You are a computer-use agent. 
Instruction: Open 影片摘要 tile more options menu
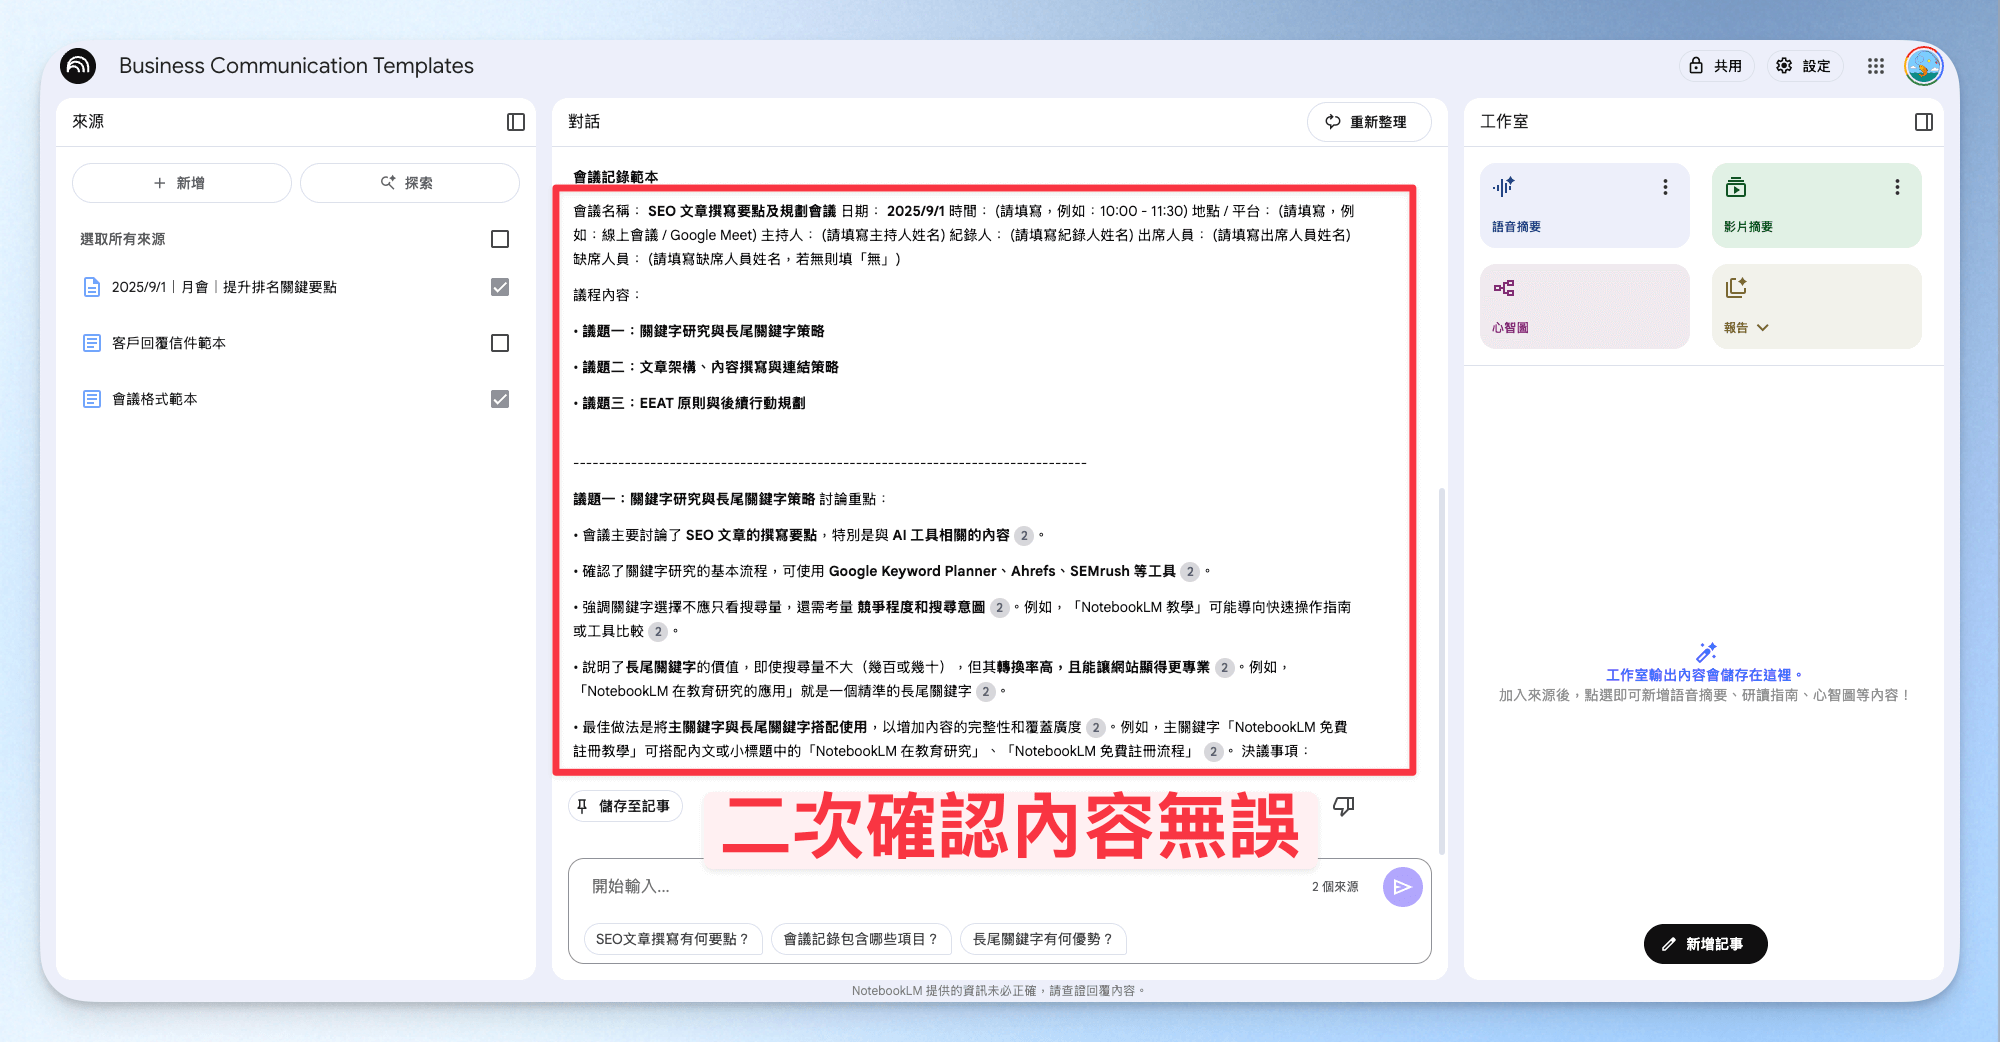(1897, 187)
